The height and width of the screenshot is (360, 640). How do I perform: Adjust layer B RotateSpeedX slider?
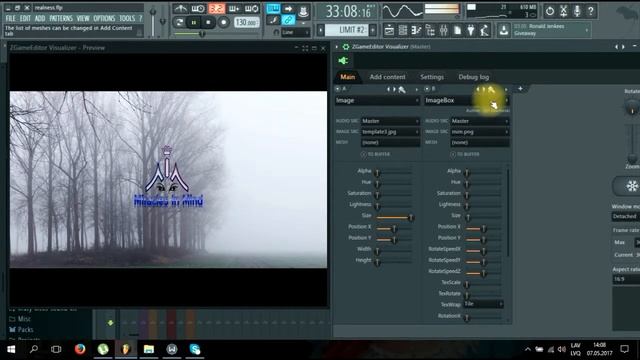point(484,251)
